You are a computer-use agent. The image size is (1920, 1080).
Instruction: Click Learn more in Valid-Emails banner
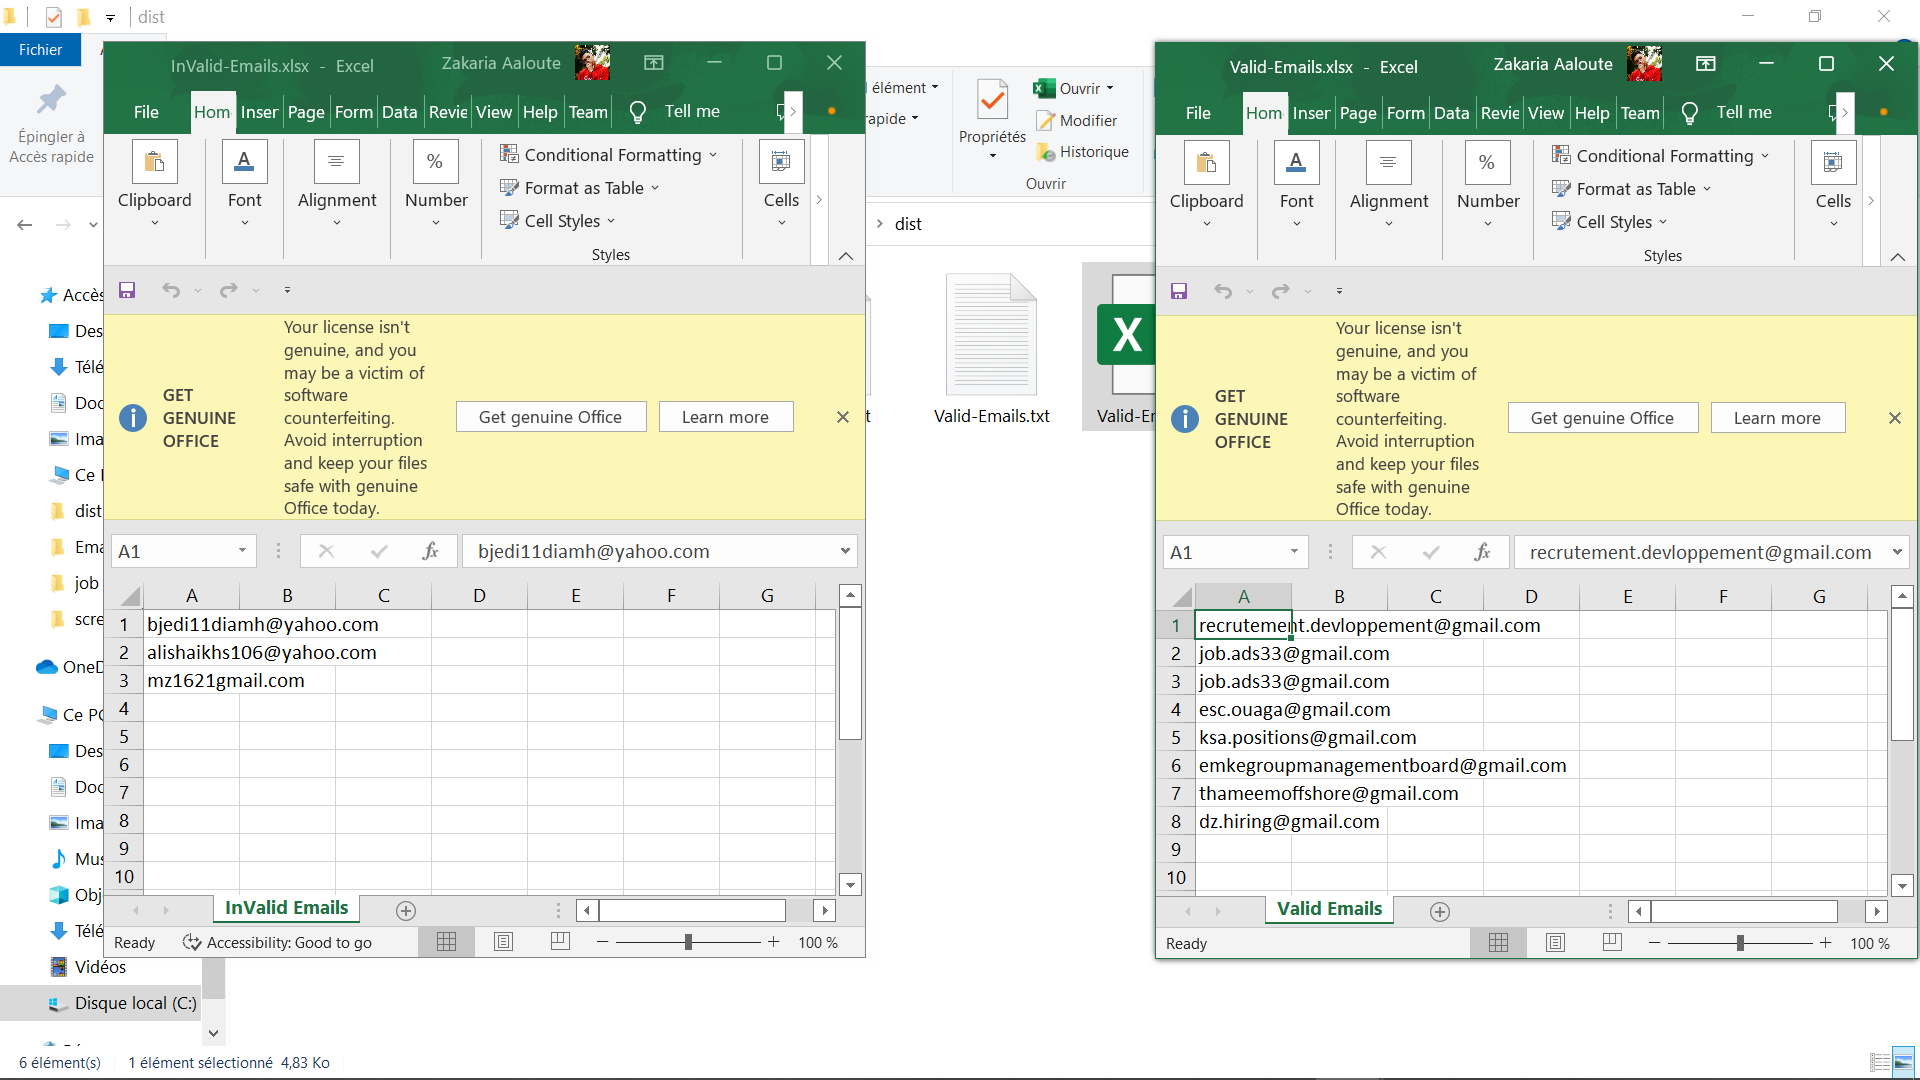[1777, 418]
